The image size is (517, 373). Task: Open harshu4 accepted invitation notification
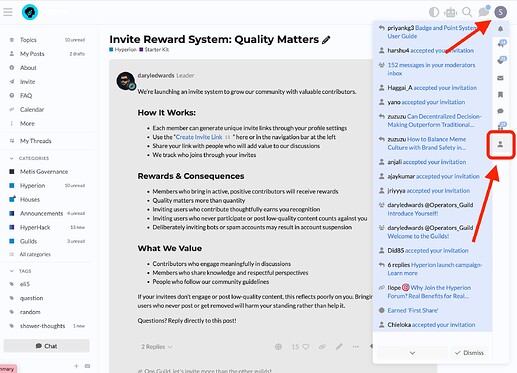point(432,51)
